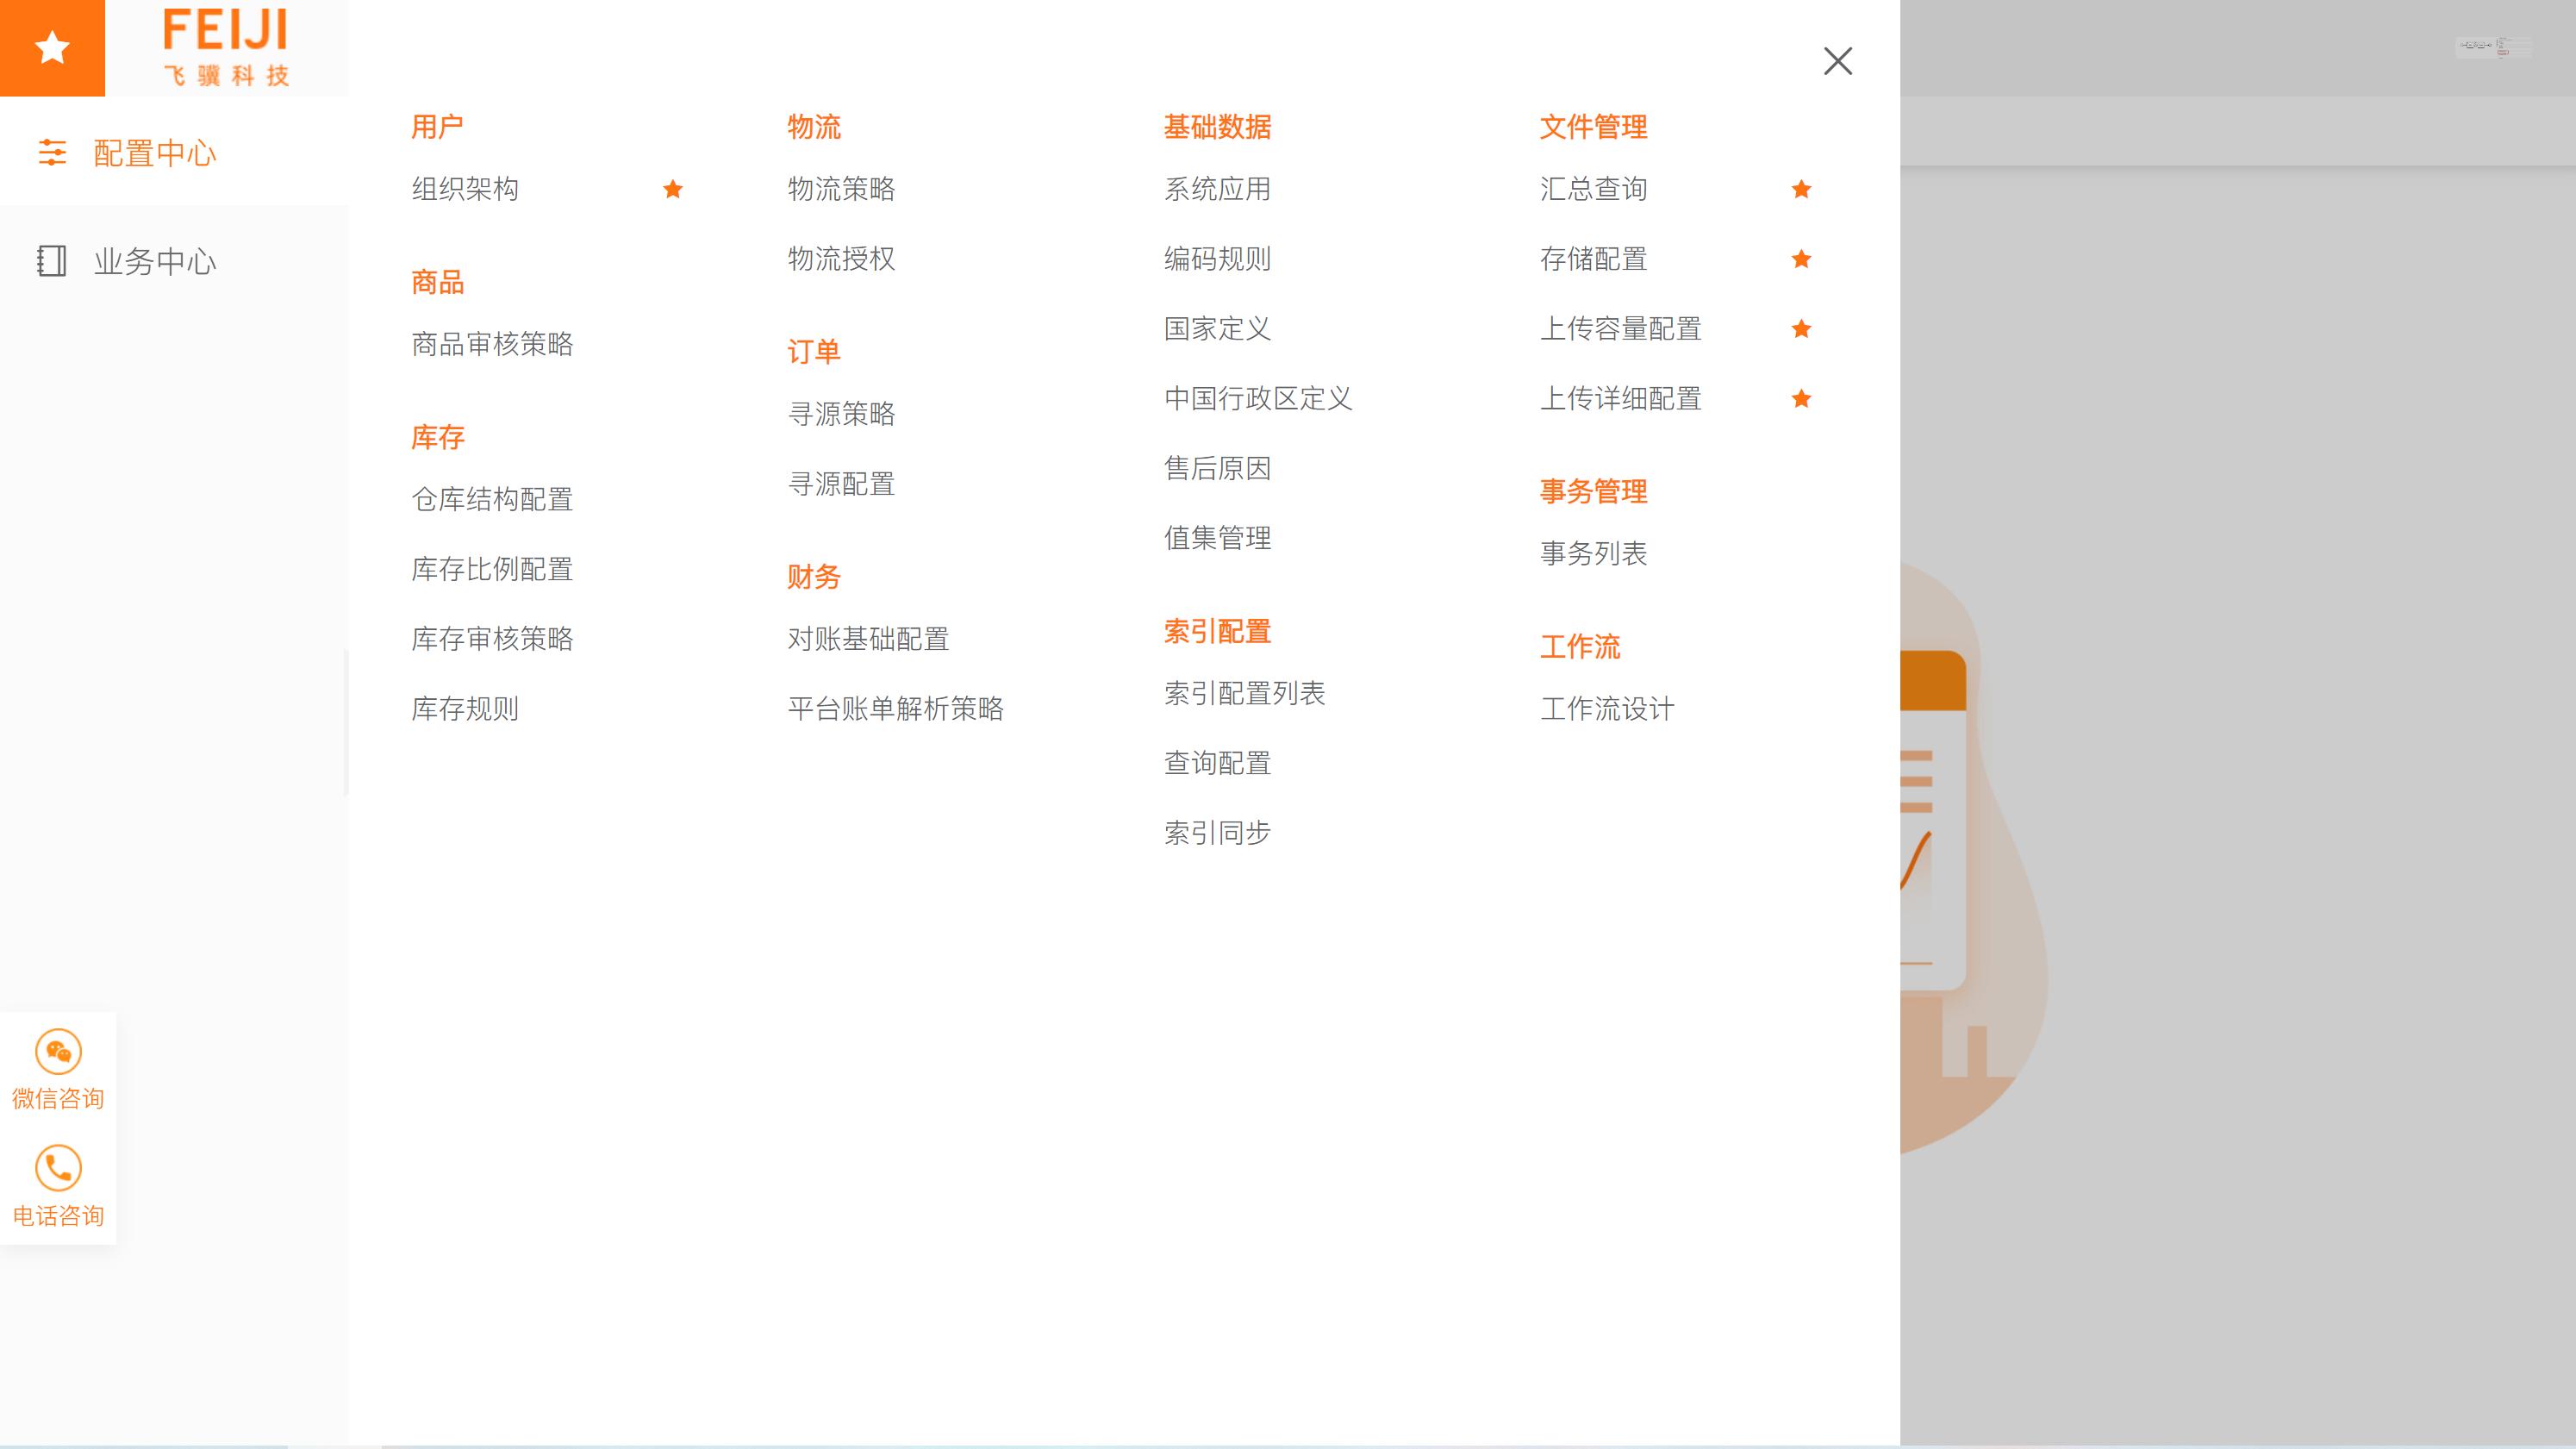Close the navigation overlay with the X icon
This screenshot has height=1449, width=2576.
tap(1838, 61)
